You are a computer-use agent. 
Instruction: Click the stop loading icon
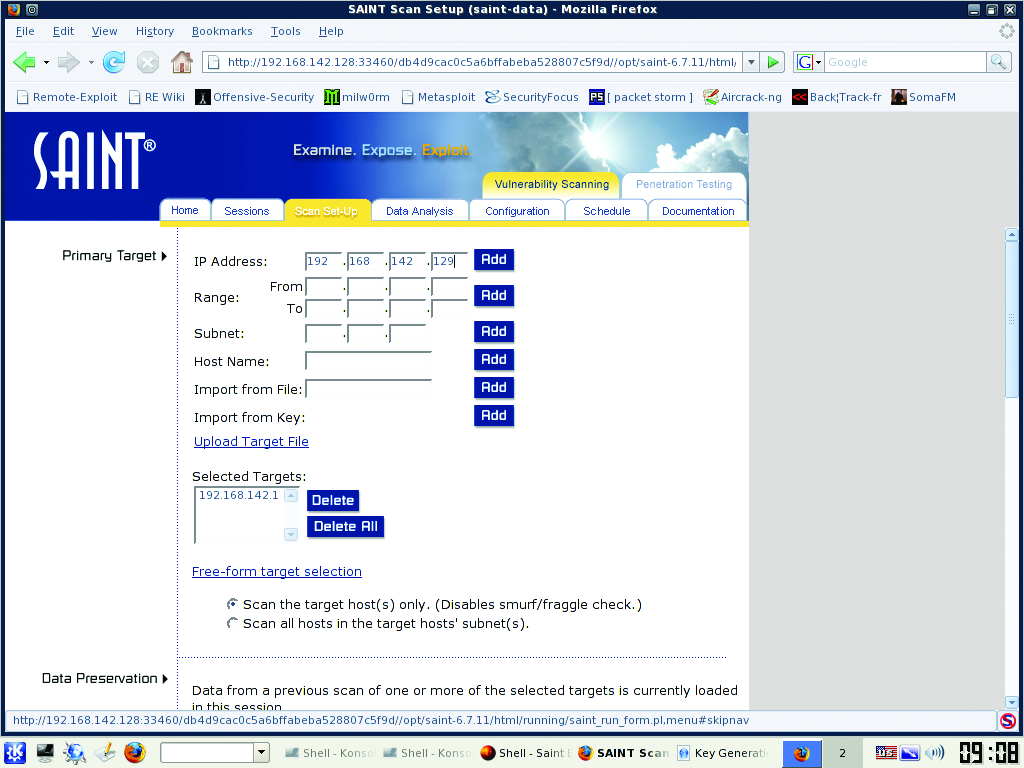[148, 62]
